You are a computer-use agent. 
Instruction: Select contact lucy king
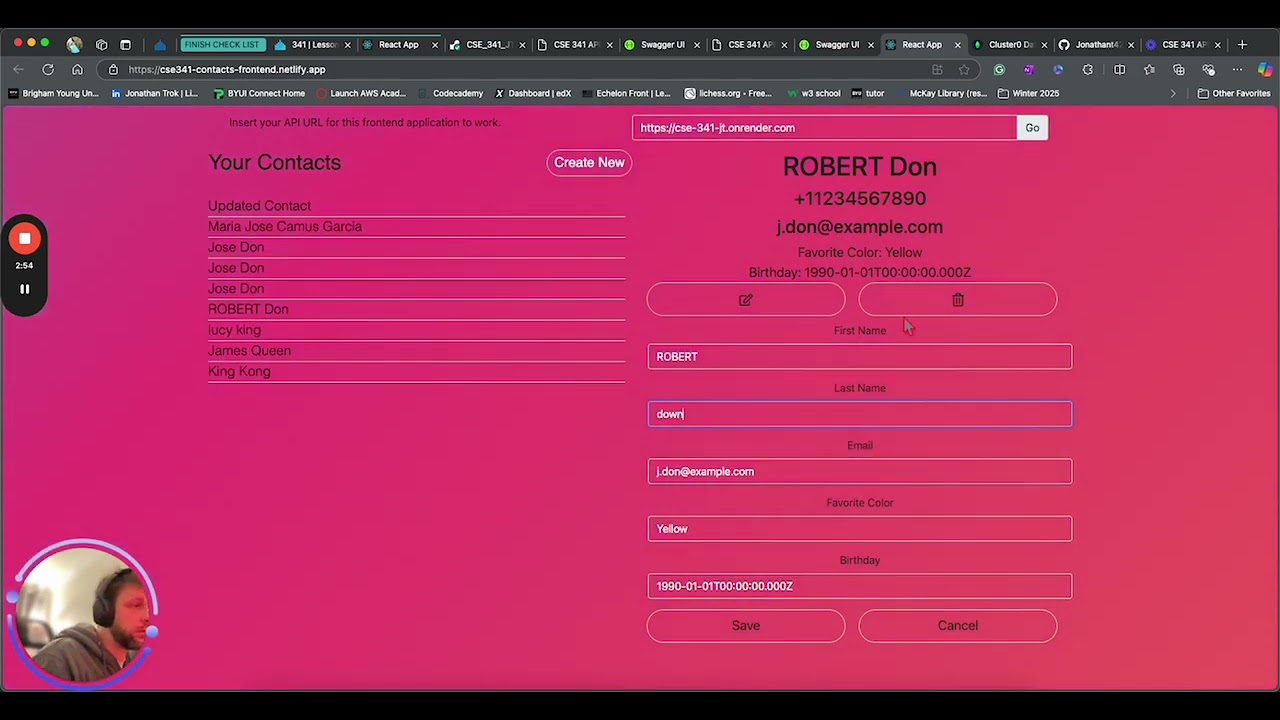pyautogui.click(x=416, y=330)
